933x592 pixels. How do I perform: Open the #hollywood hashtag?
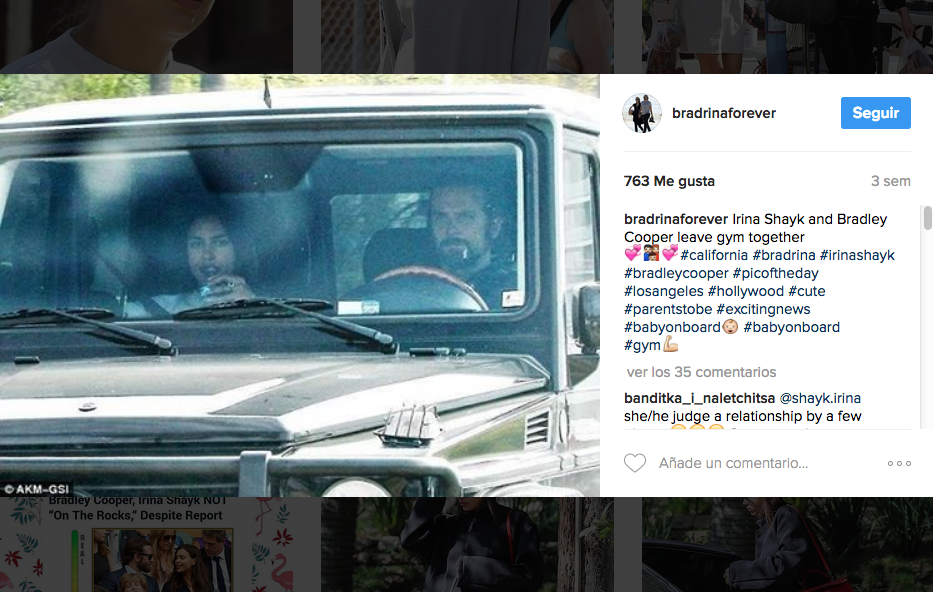746,291
